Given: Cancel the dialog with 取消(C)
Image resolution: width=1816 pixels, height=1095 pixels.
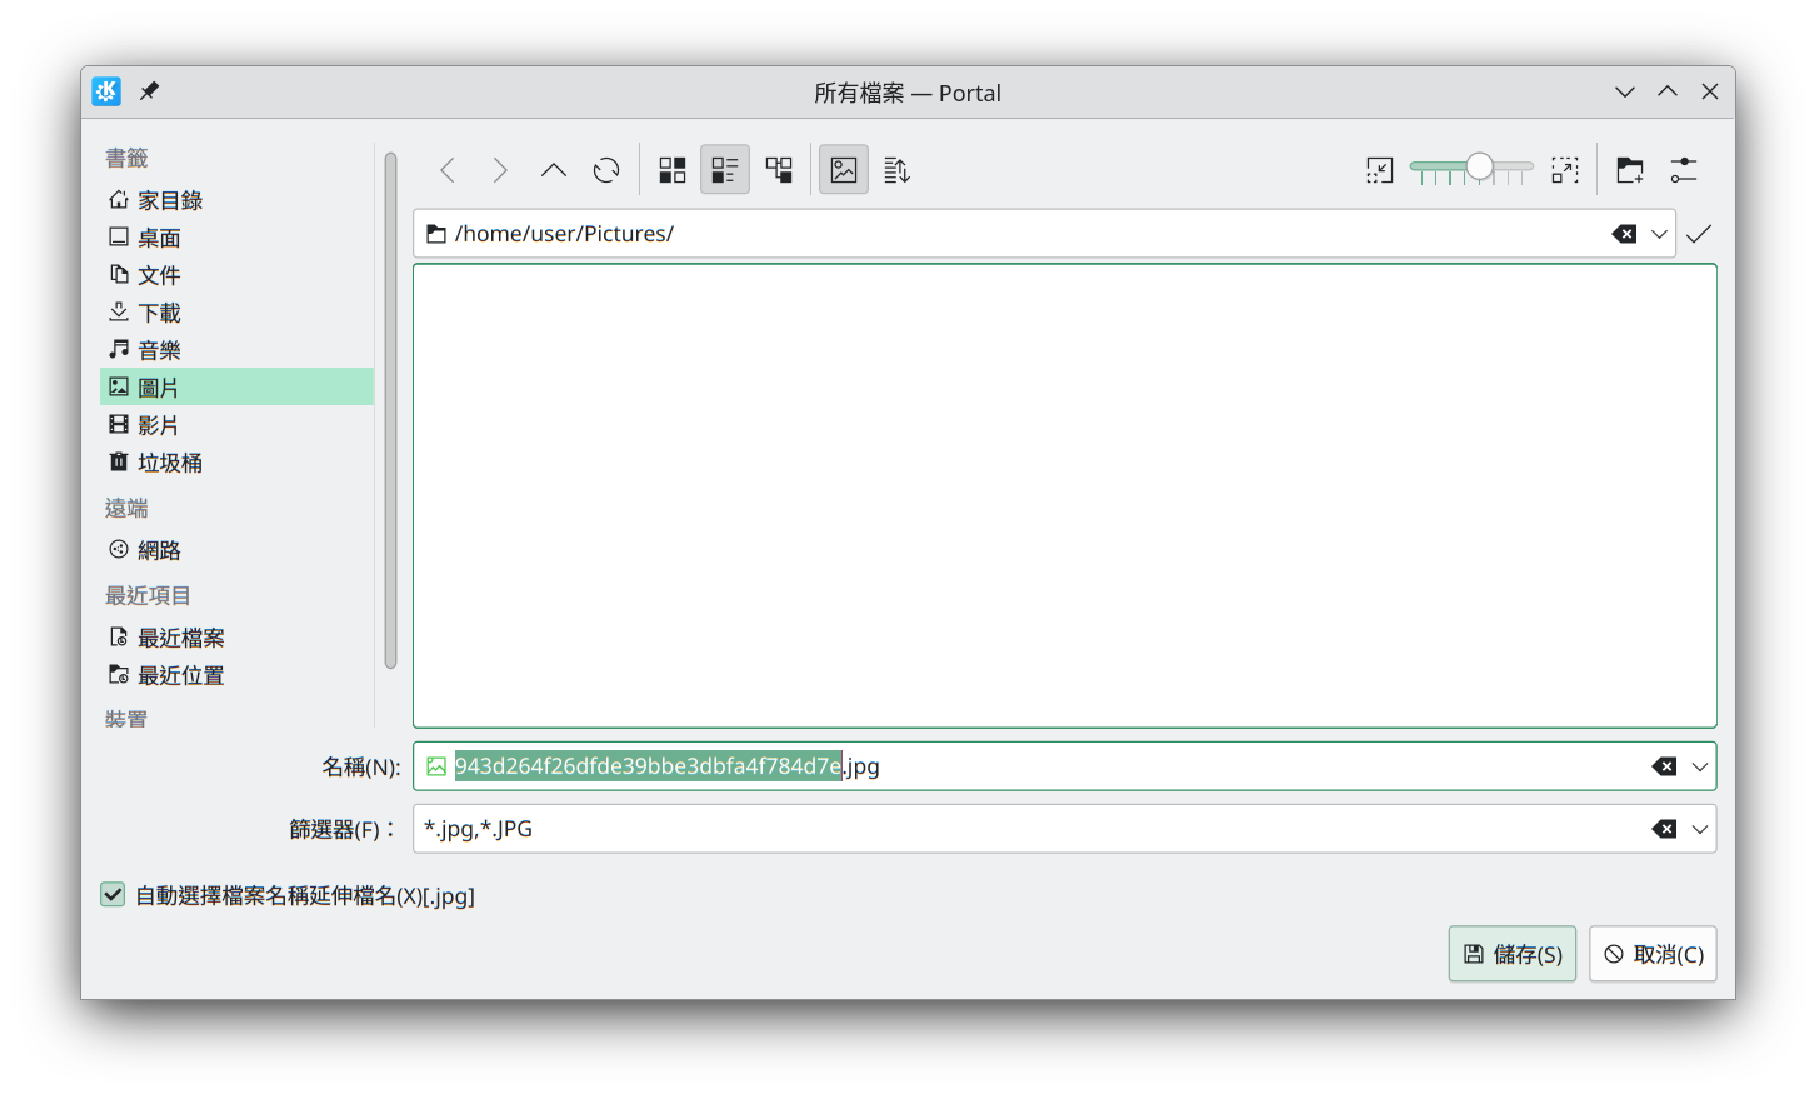Looking at the screenshot, I should [x=1653, y=954].
